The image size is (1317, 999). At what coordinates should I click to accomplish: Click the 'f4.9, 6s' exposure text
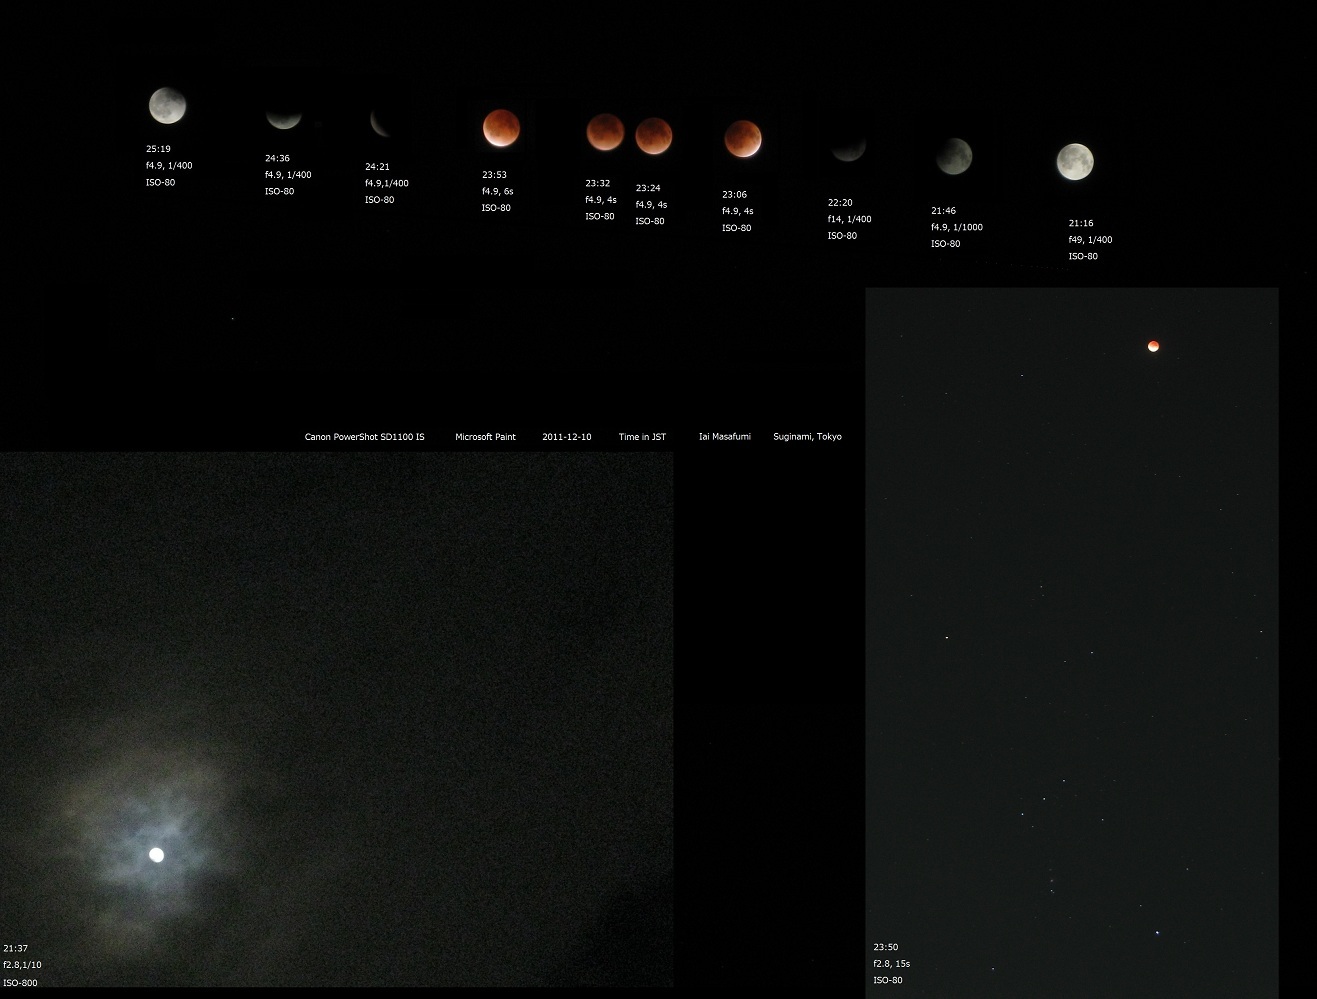tap(497, 191)
